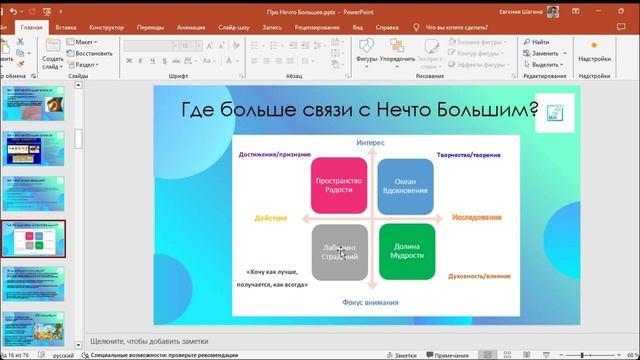Open the Вставка ribbon tab
This screenshot has height=360, width=640.
[66, 27]
